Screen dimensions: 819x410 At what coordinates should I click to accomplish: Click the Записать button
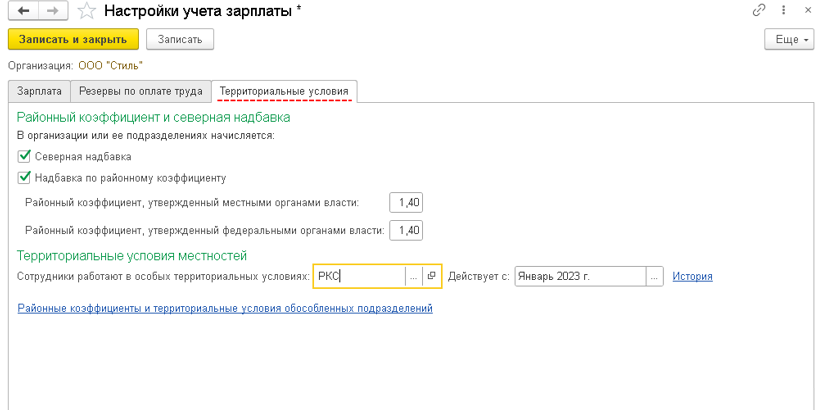(x=180, y=39)
